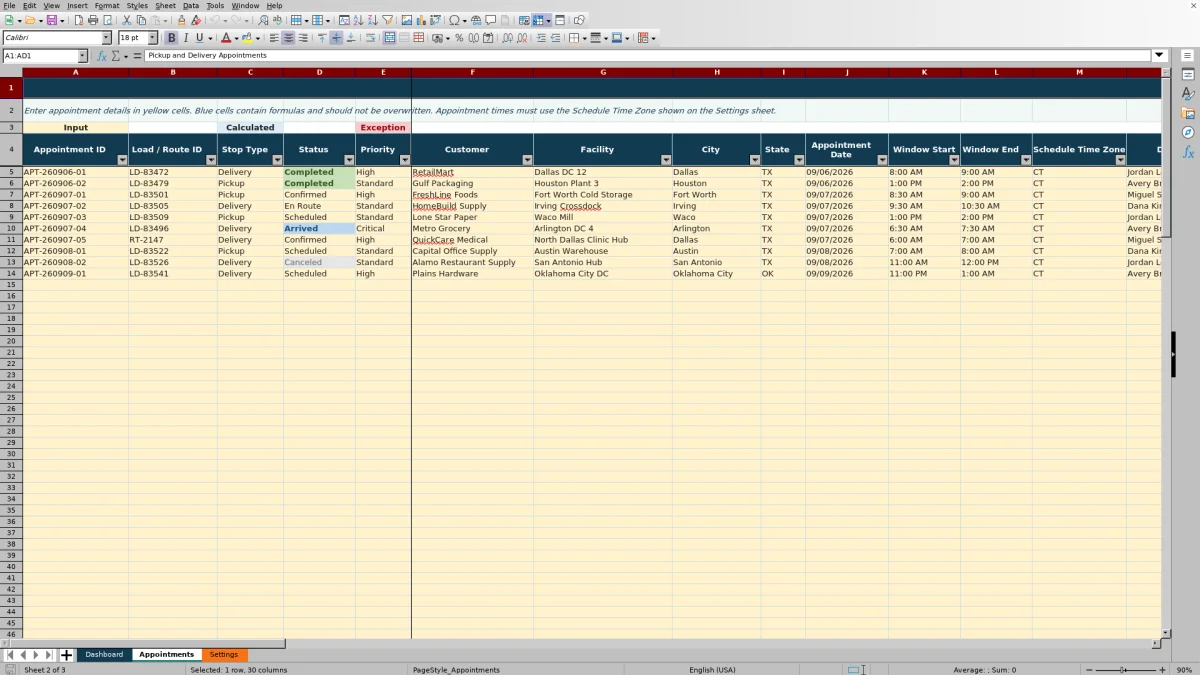This screenshot has height=675, width=1200.
Task: Open the Font Size dropdown
Action: coord(151,38)
